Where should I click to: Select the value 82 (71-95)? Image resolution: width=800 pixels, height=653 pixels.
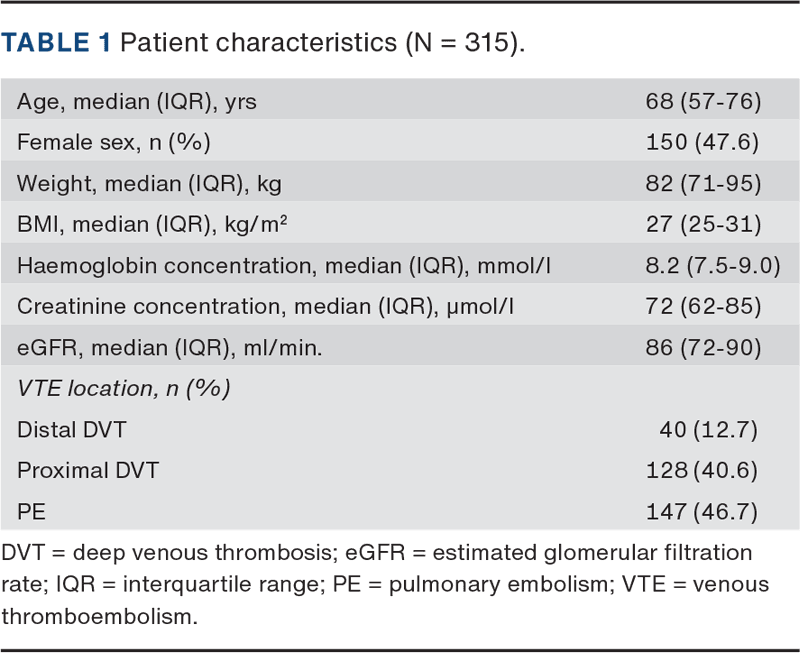[x=703, y=184]
